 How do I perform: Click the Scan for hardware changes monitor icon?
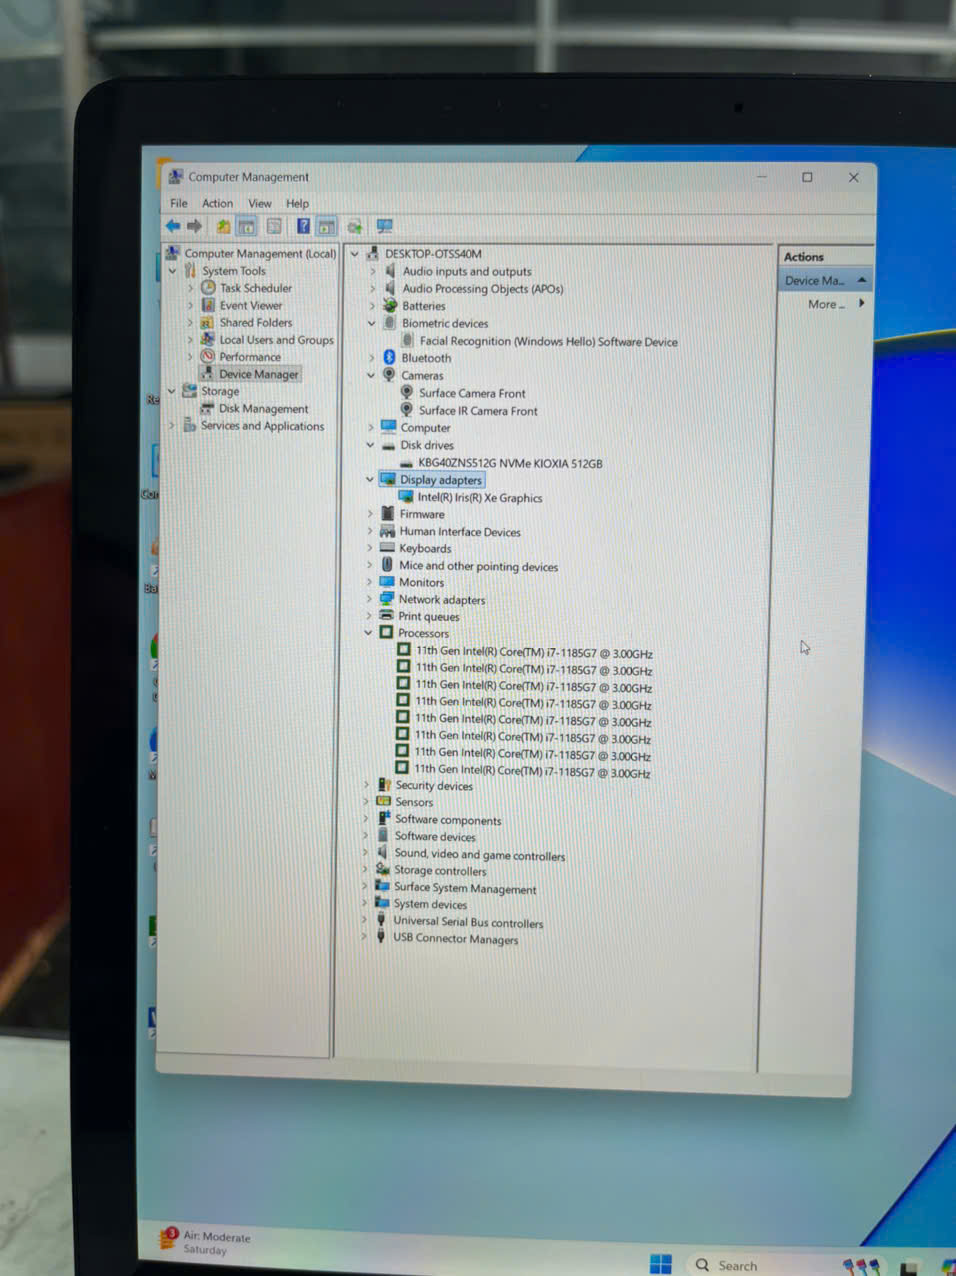pyautogui.click(x=384, y=227)
